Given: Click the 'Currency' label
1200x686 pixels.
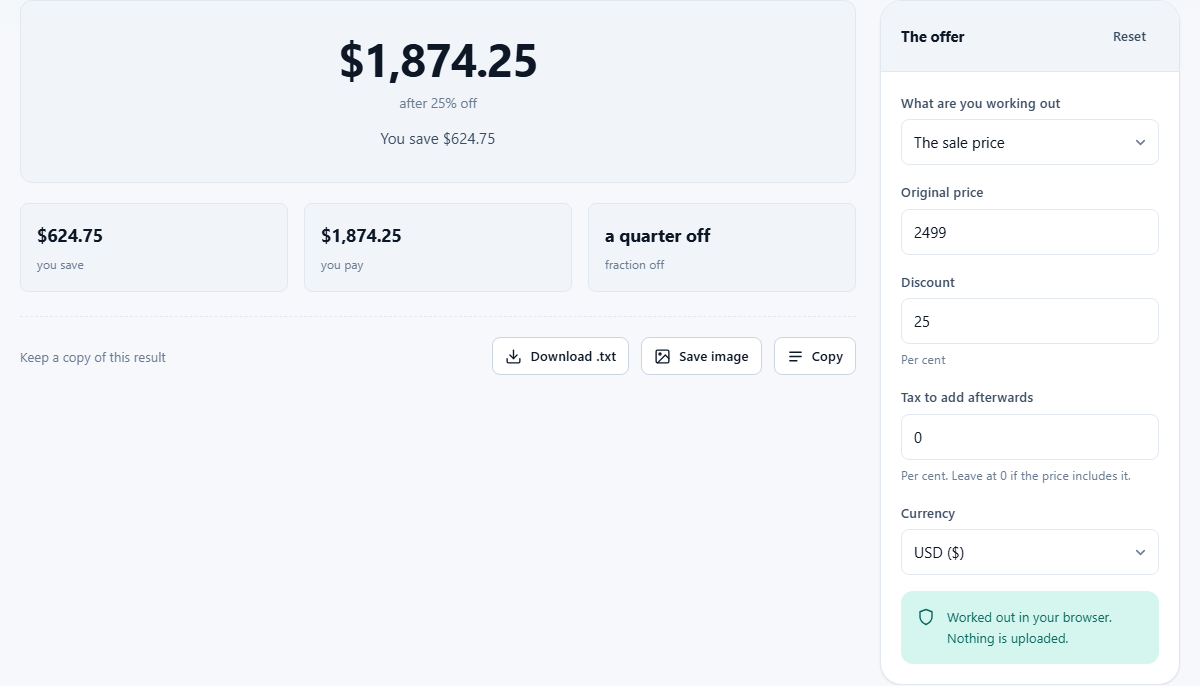Looking at the screenshot, I should [928, 514].
